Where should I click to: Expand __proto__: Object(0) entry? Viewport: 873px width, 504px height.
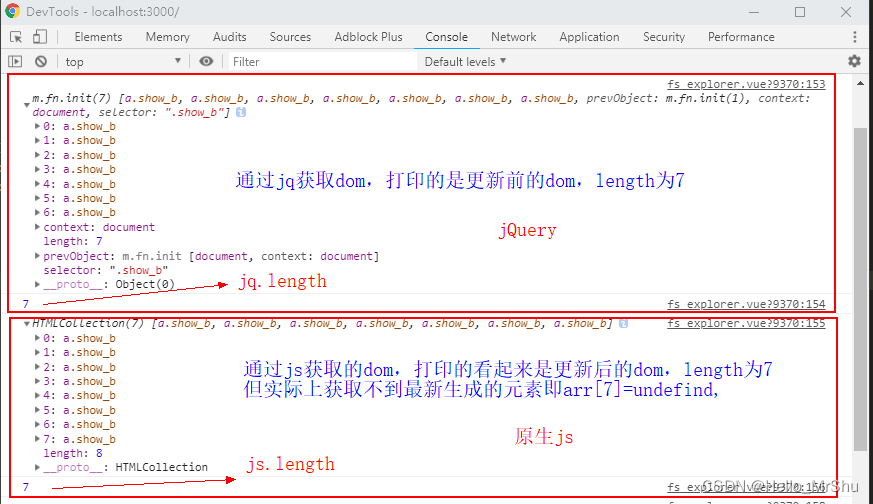click(x=37, y=284)
